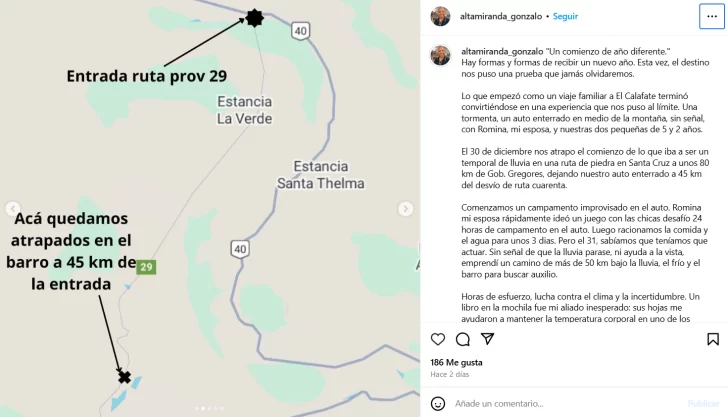Click the header profile avatar picture

(440, 16)
